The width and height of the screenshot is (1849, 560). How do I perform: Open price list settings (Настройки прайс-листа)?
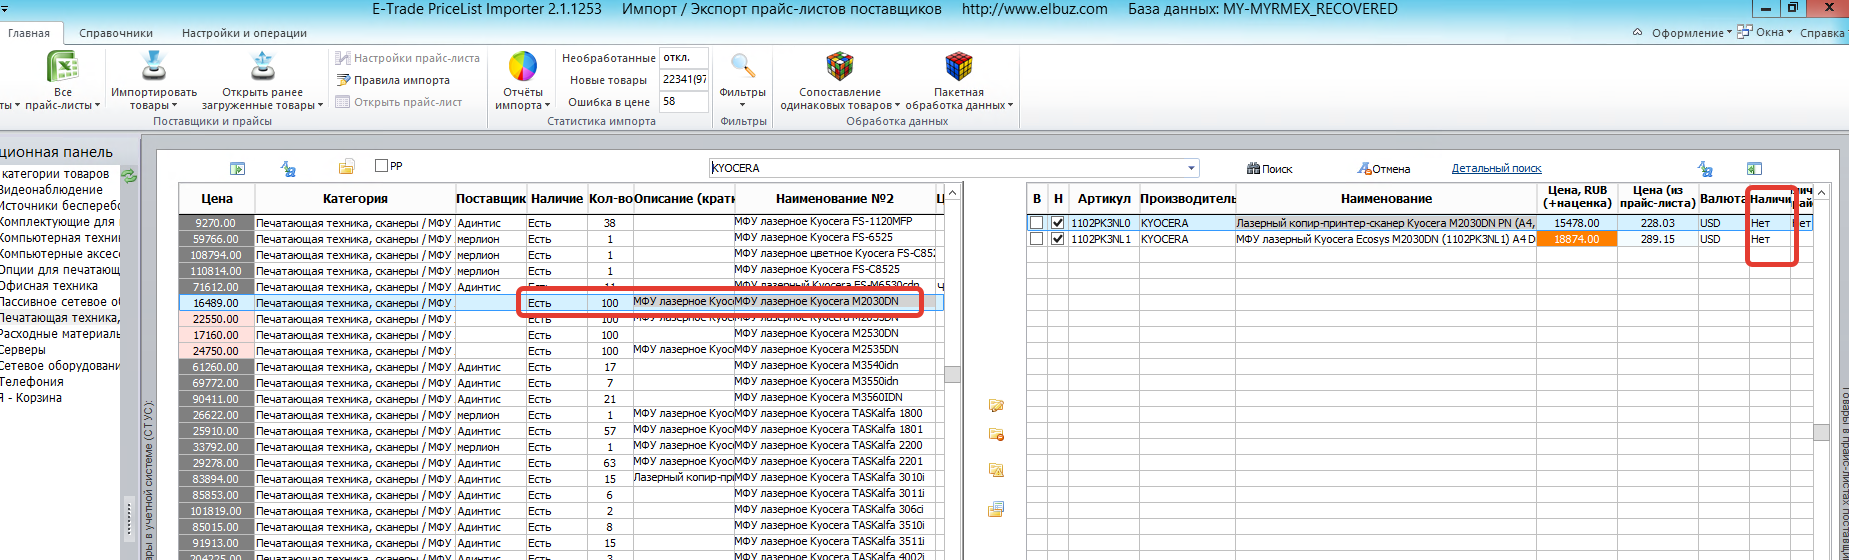click(x=407, y=58)
